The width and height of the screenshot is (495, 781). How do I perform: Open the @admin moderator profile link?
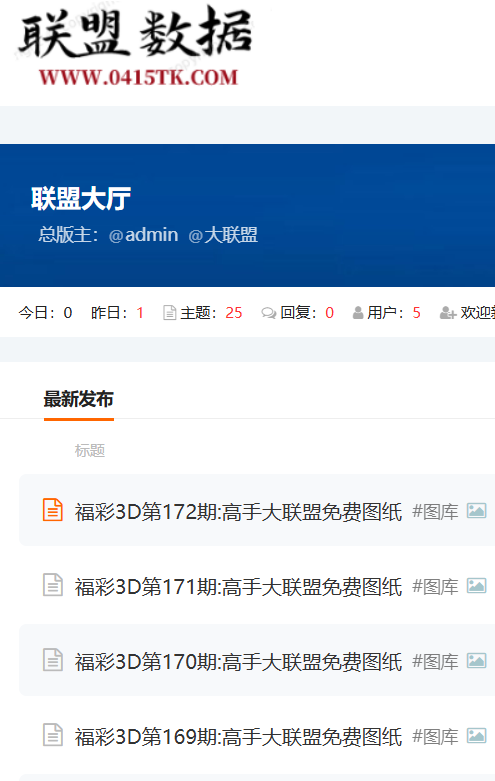[143, 235]
